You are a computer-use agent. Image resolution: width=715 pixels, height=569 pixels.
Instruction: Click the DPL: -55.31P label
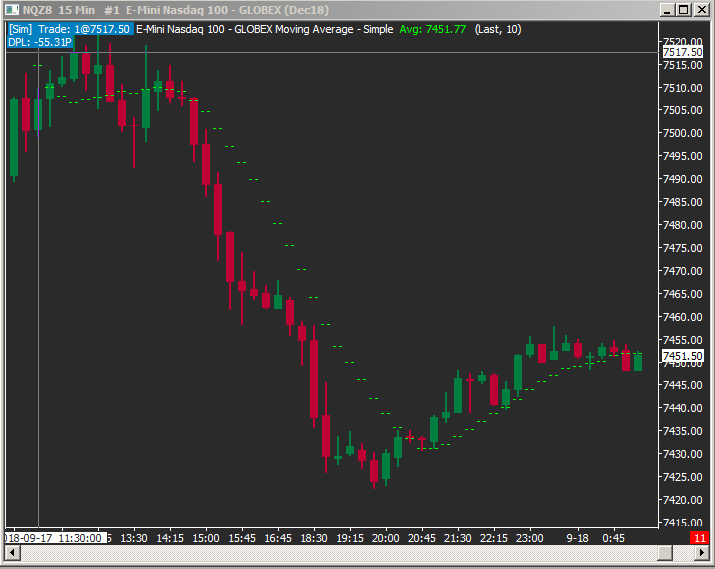pos(40,42)
